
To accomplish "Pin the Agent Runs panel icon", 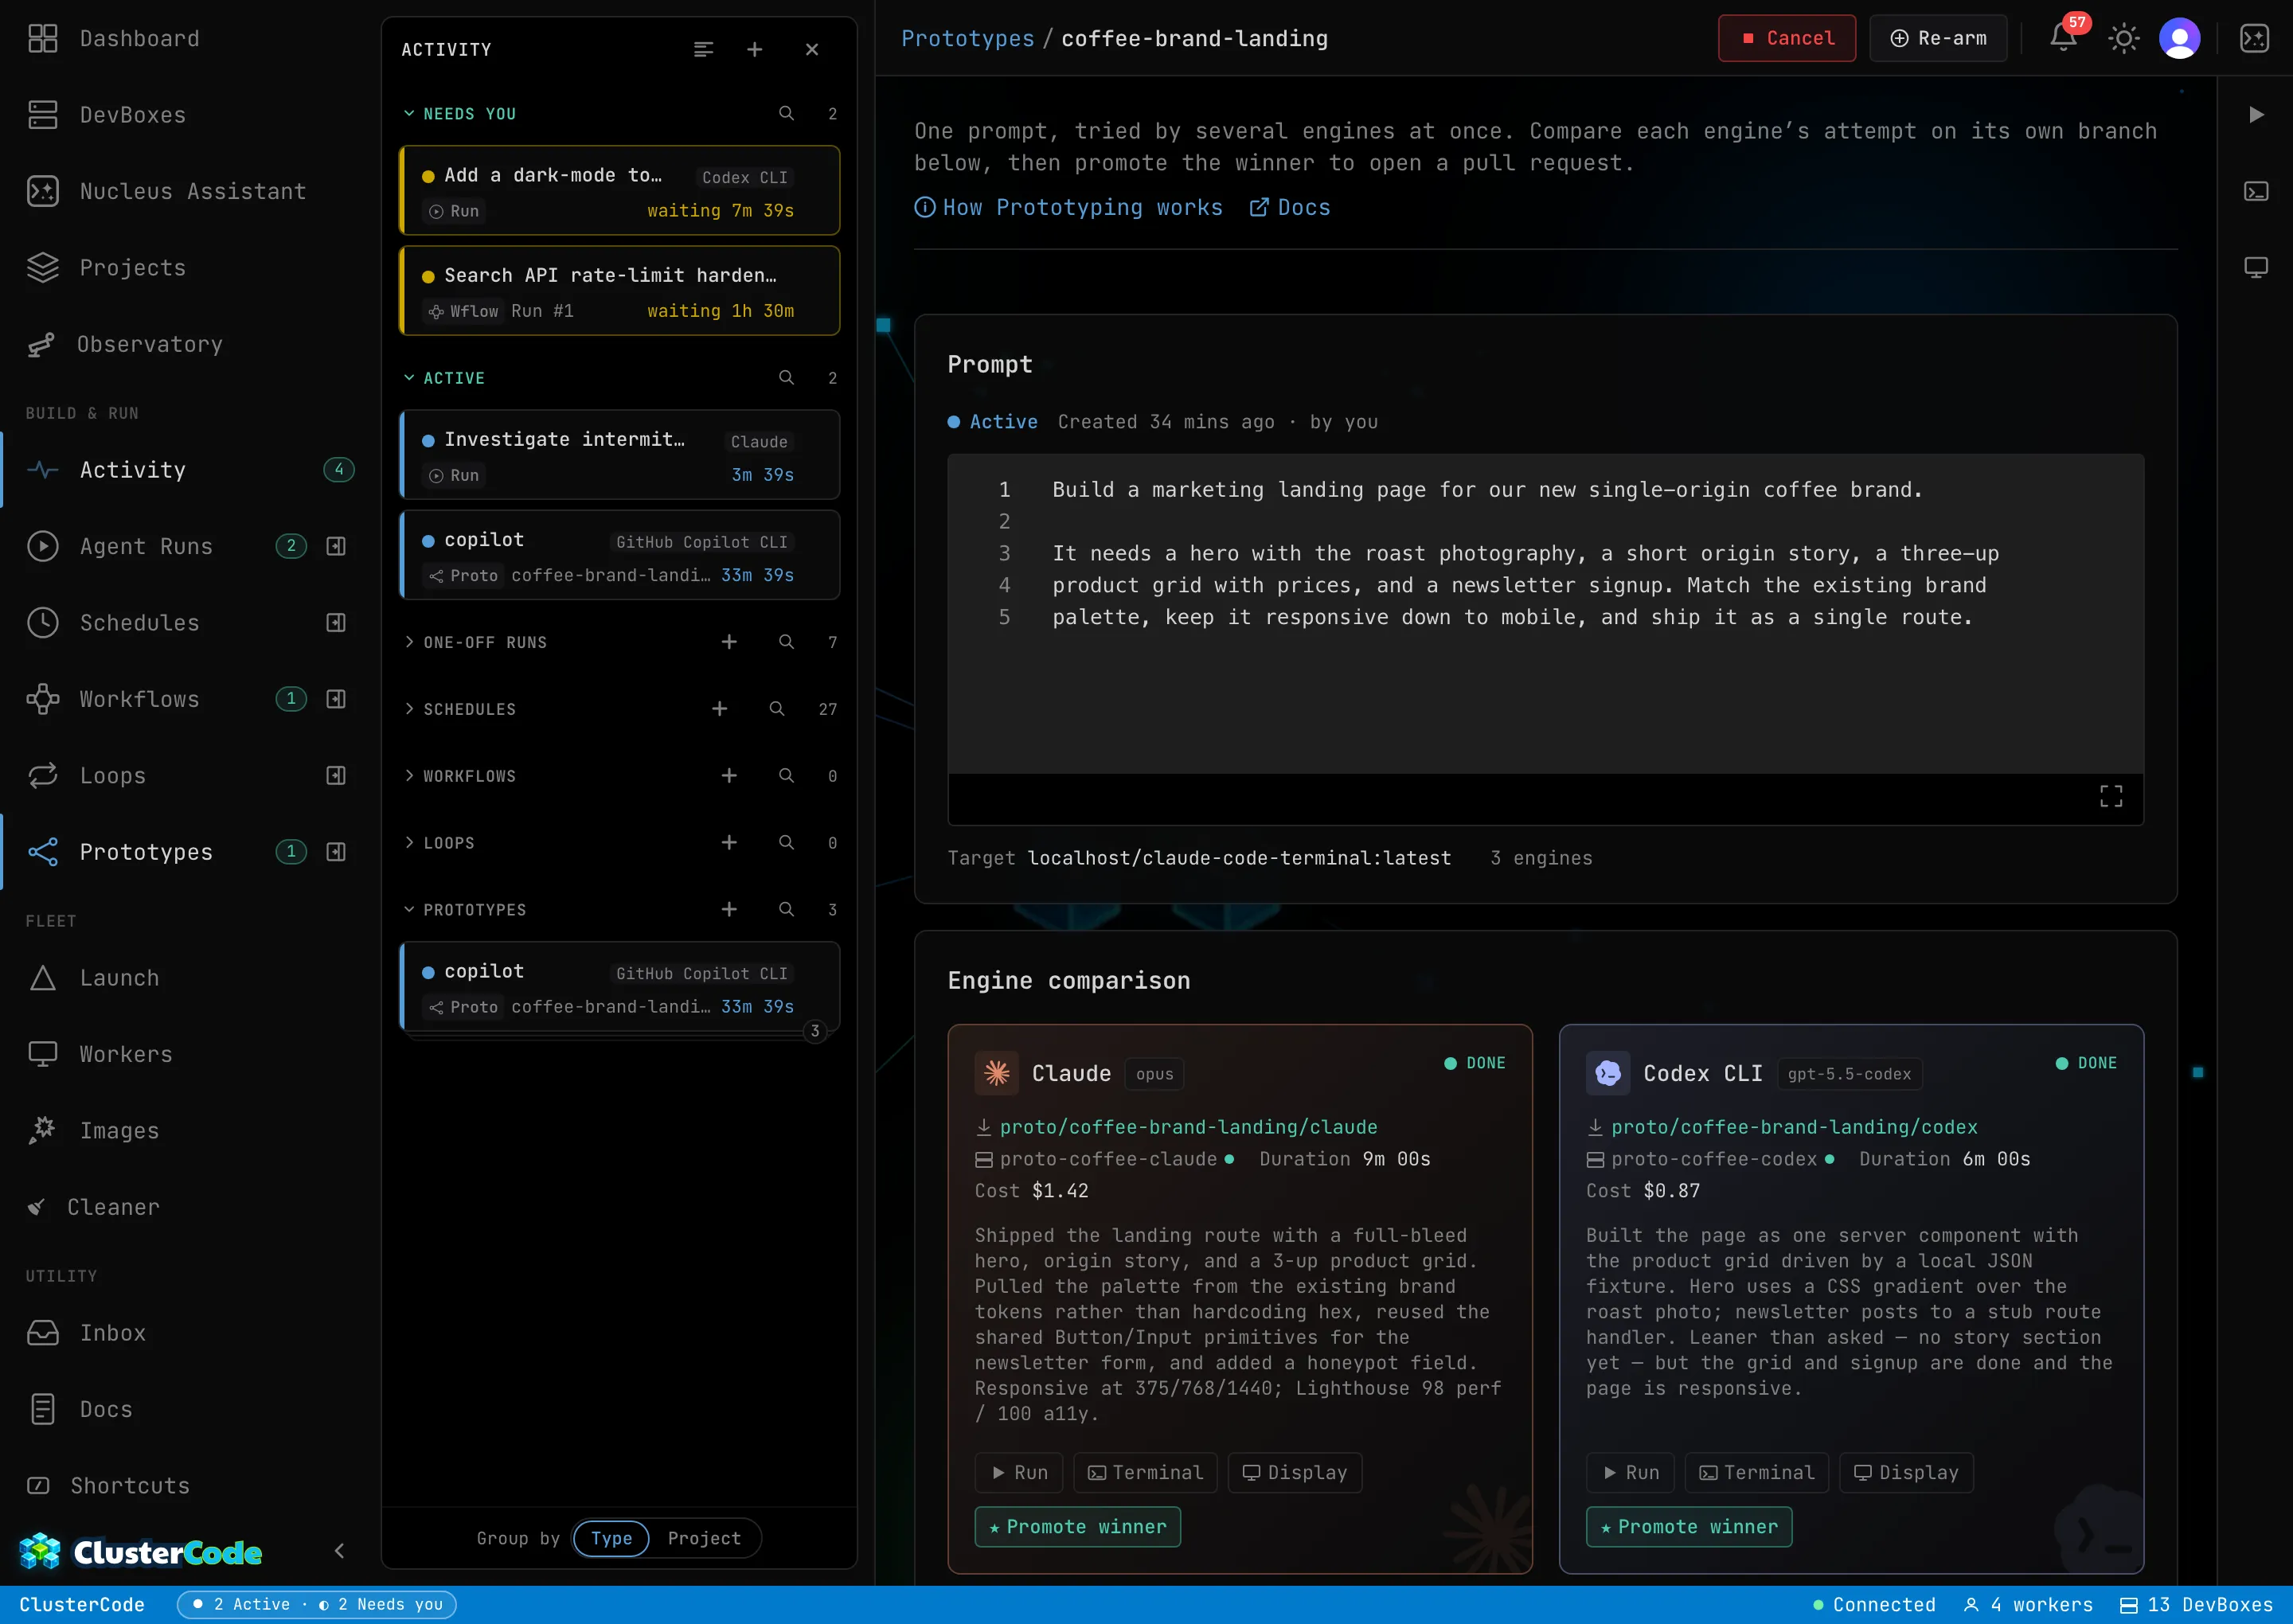I will pyautogui.click(x=336, y=546).
